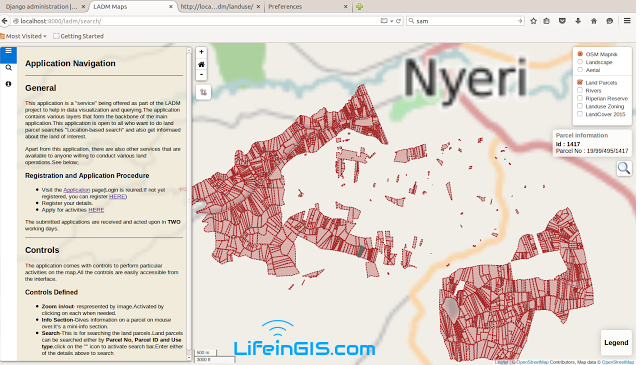Open the Application page link
640x365 pixels.
(76, 190)
